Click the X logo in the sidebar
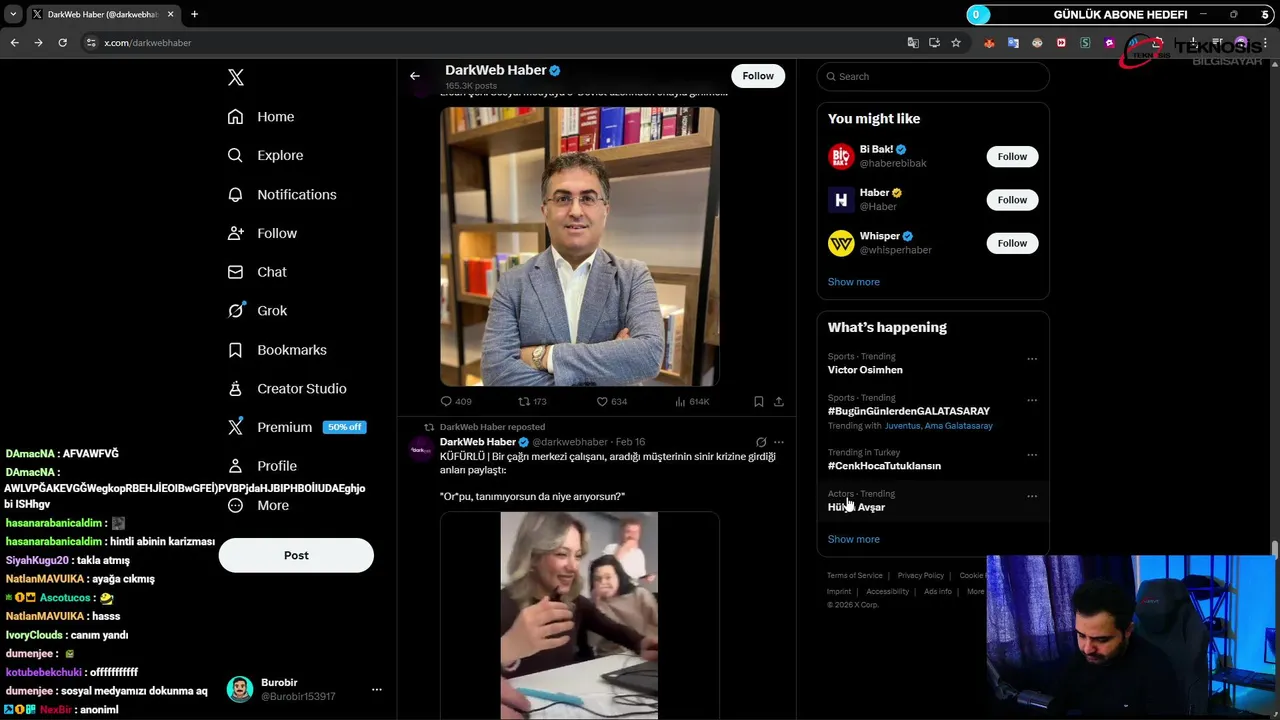The image size is (1280, 720). pos(235,77)
